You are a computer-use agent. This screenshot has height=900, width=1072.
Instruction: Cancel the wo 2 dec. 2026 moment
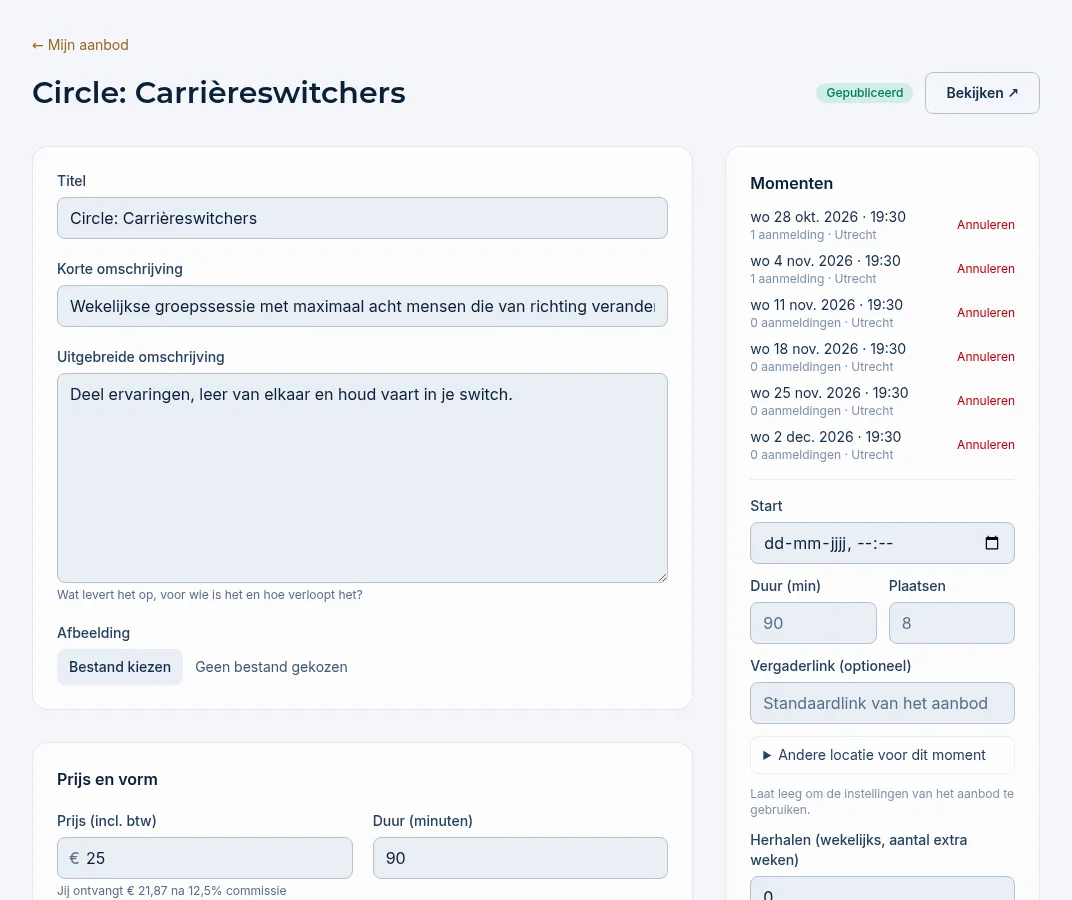985,445
